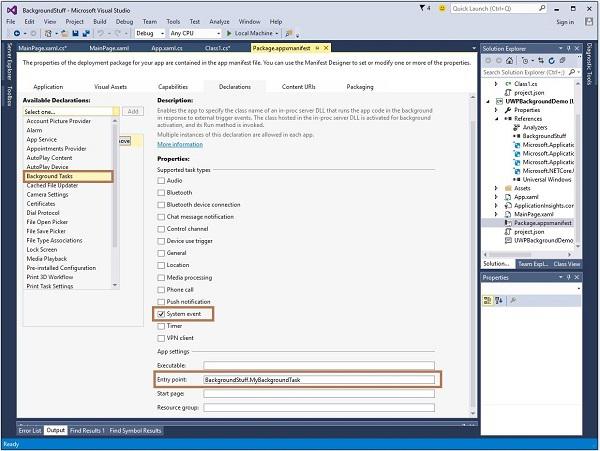Click Sign in at top right
The width and height of the screenshot is (600, 451).
[565, 21]
